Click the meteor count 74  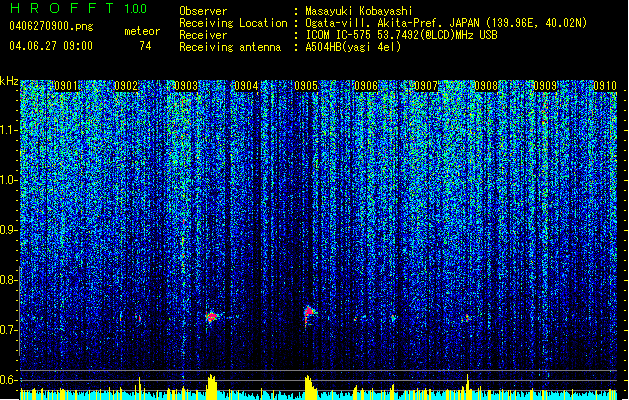pyautogui.click(x=145, y=46)
